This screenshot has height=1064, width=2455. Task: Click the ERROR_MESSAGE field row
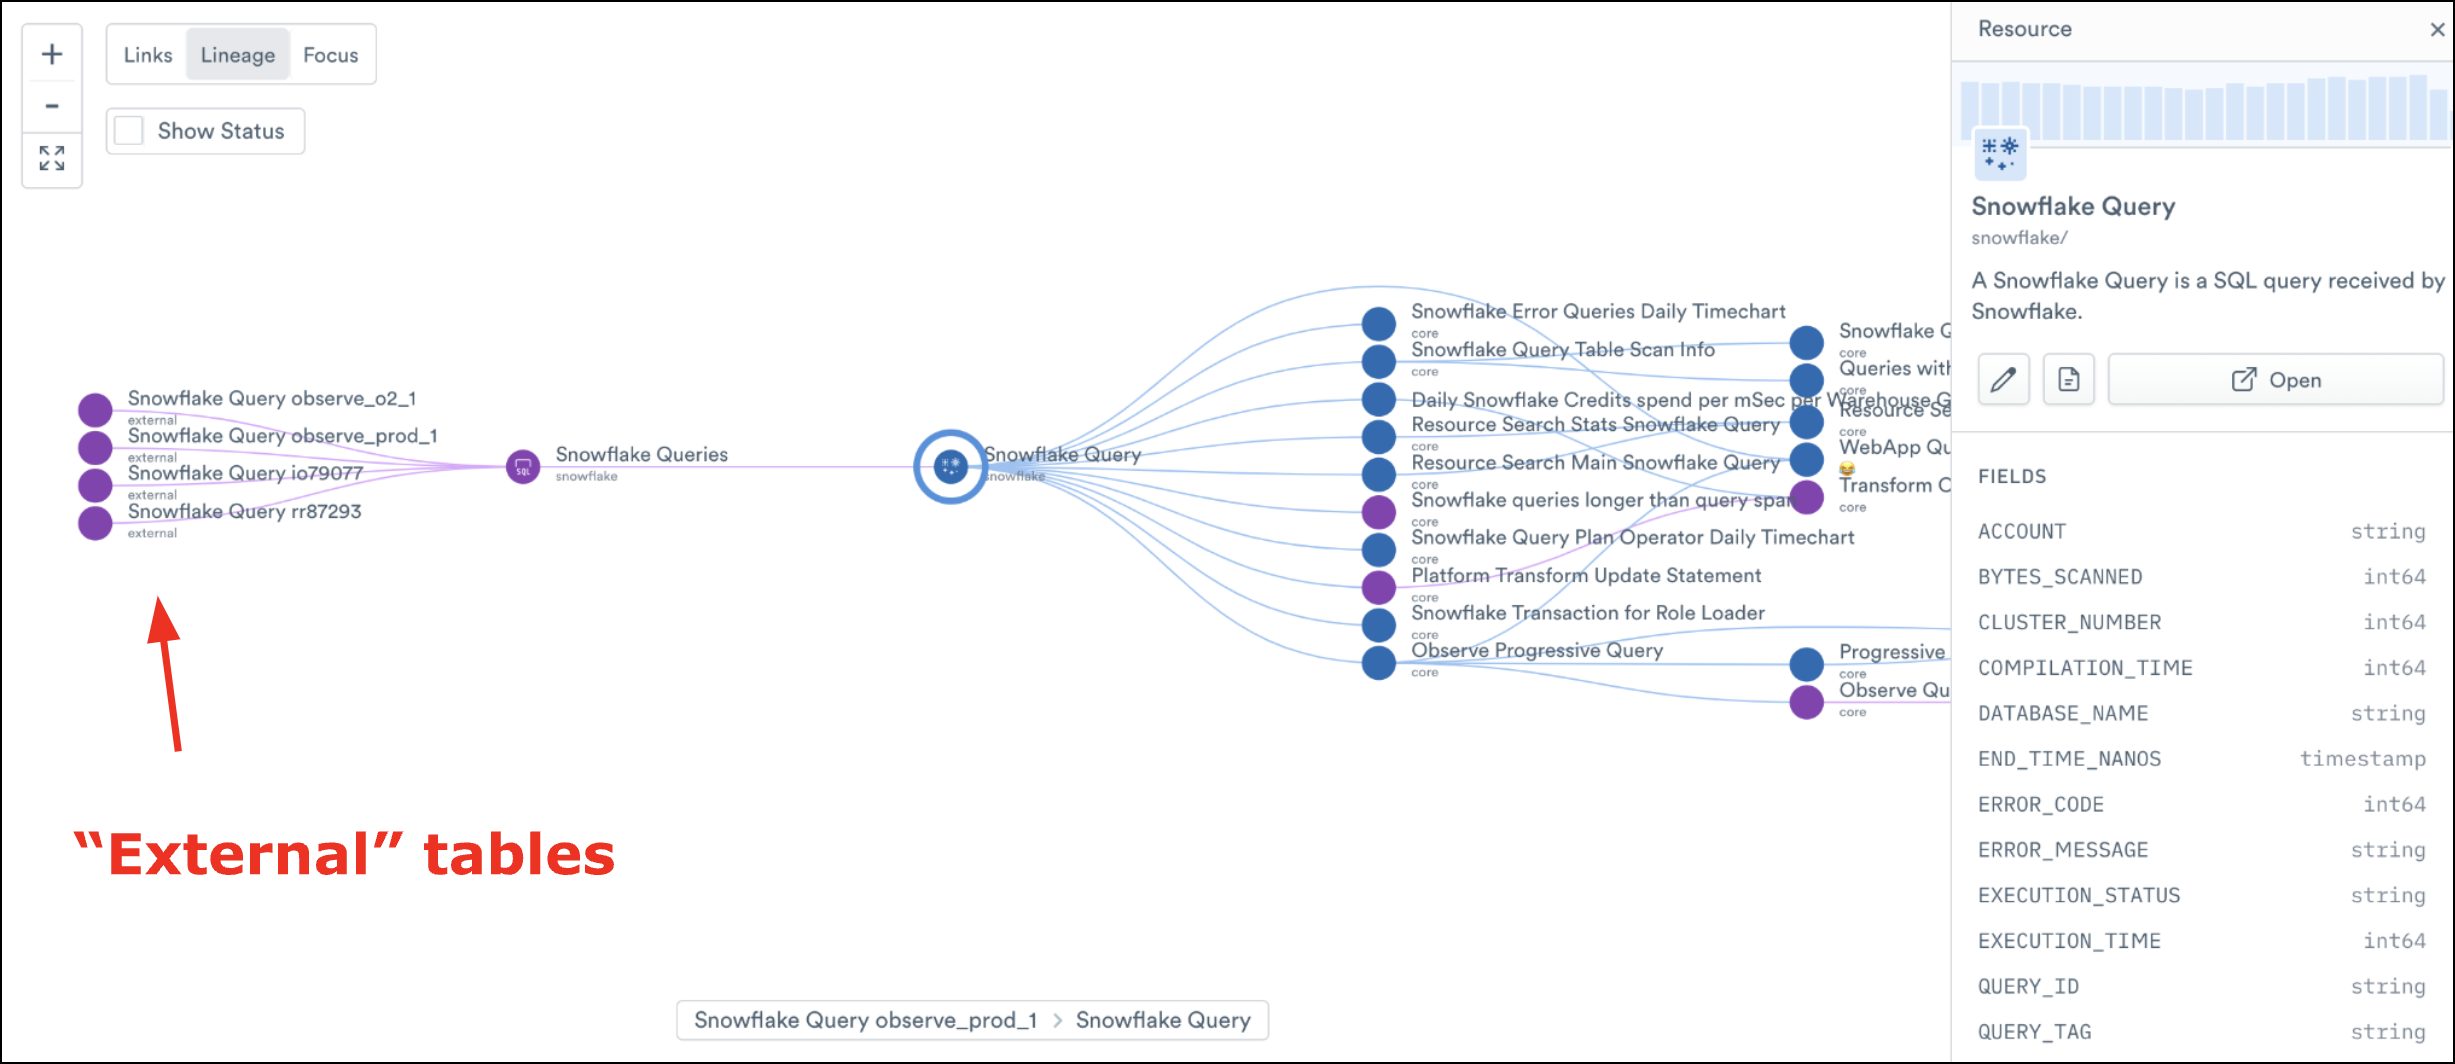[x=2202, y=850]
